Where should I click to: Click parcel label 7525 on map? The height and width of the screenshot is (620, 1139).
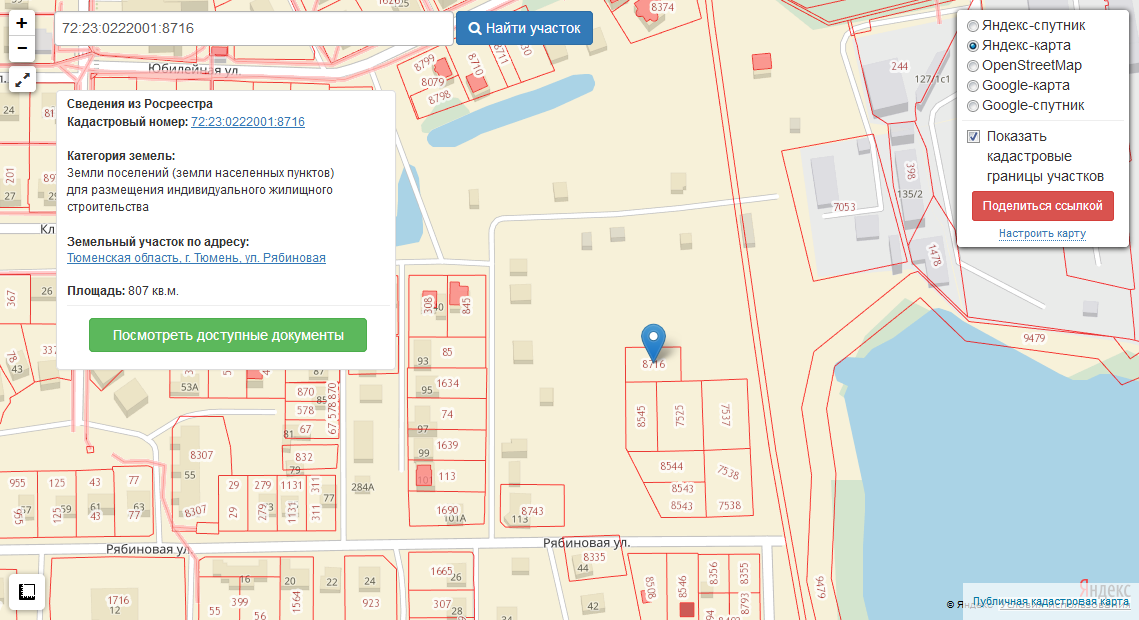point(679,416)
